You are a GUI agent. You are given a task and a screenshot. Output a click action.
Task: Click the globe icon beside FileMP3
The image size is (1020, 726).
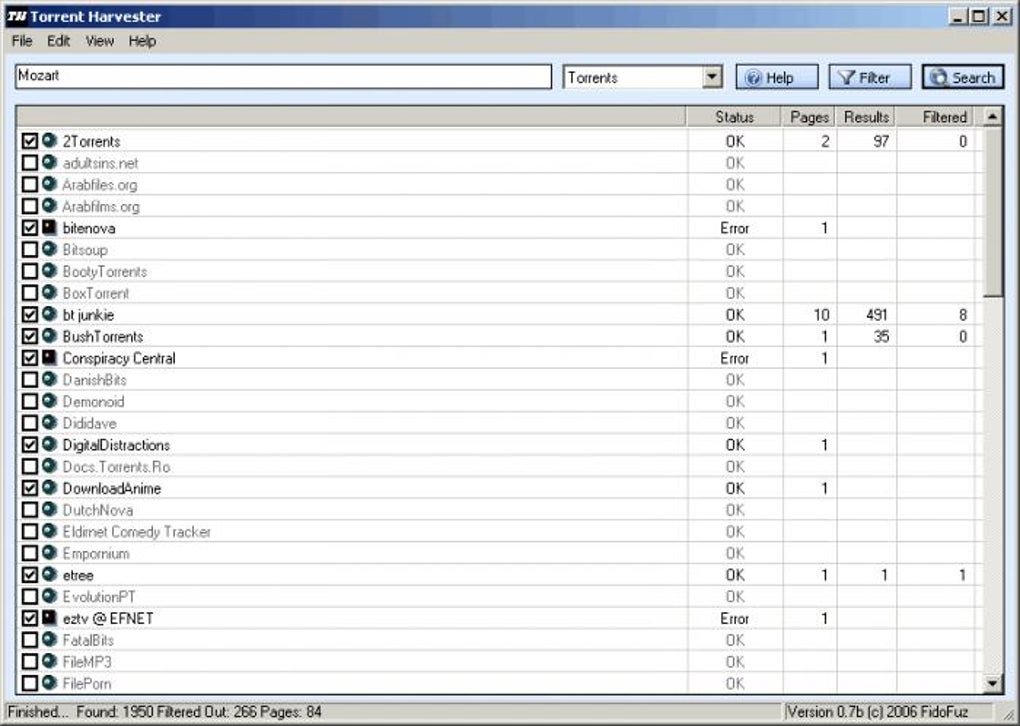(x=49, y=661)
